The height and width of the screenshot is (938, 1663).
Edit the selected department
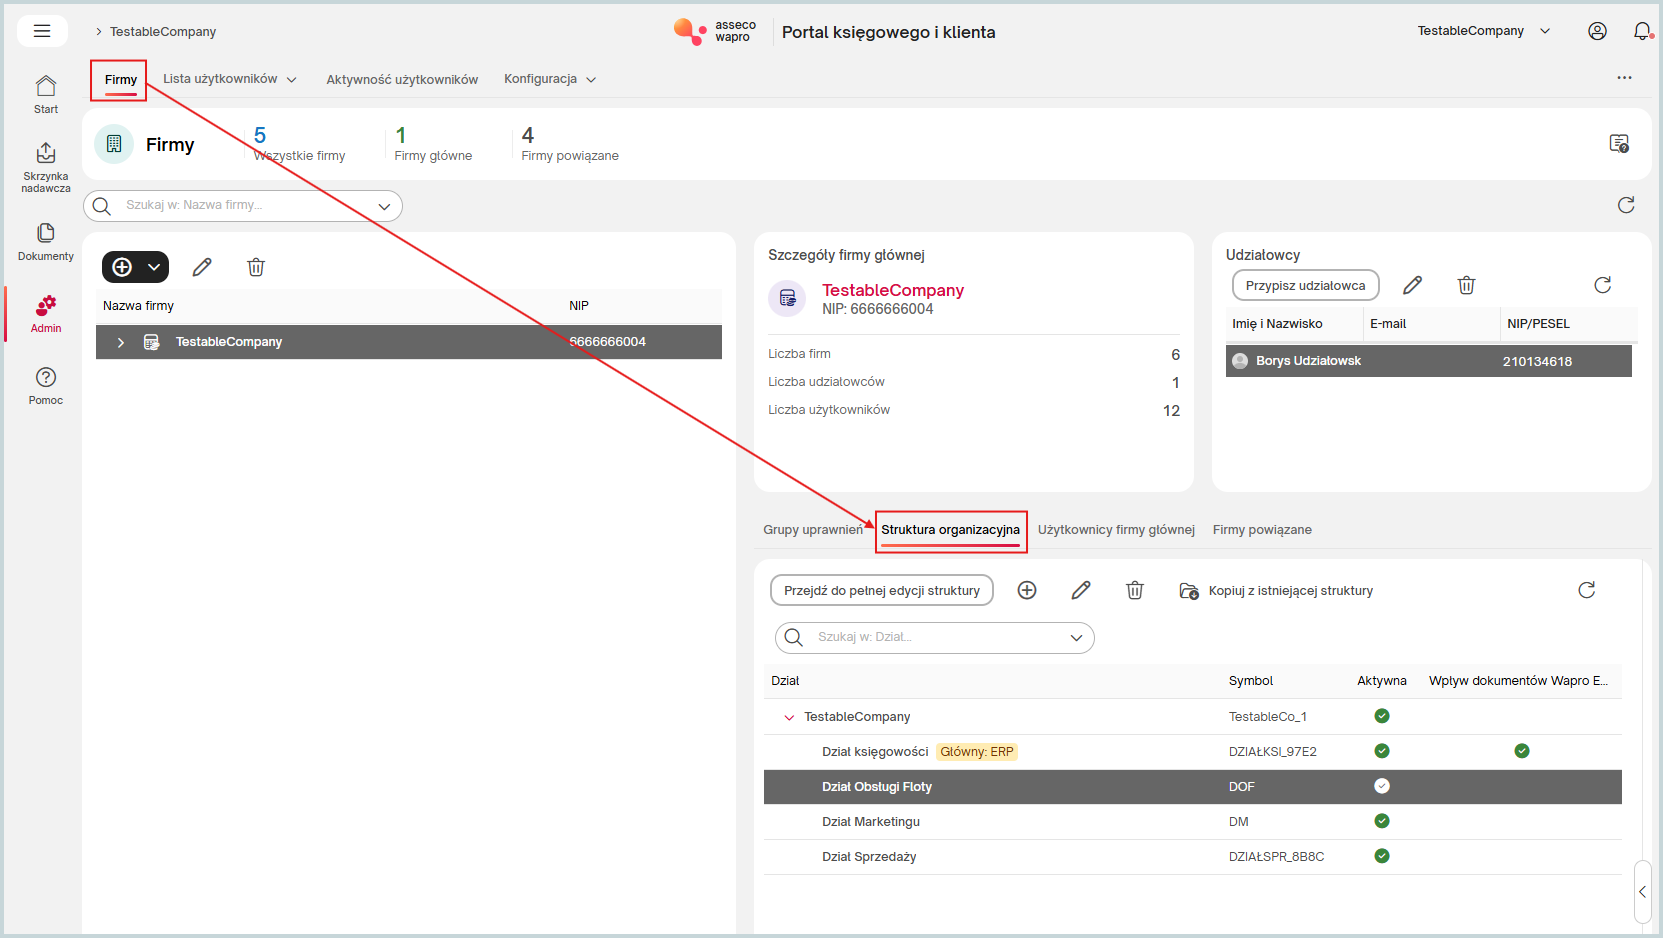pos(1081,590)
